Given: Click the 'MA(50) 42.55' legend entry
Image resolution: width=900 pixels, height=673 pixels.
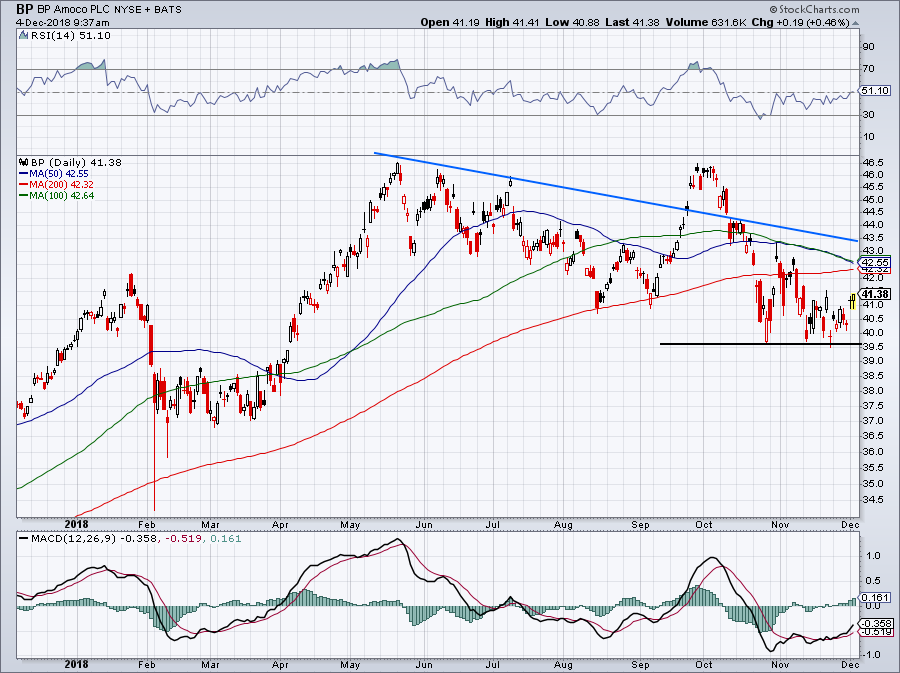Looking at the screenshot, I should click(x=59, y=173).
